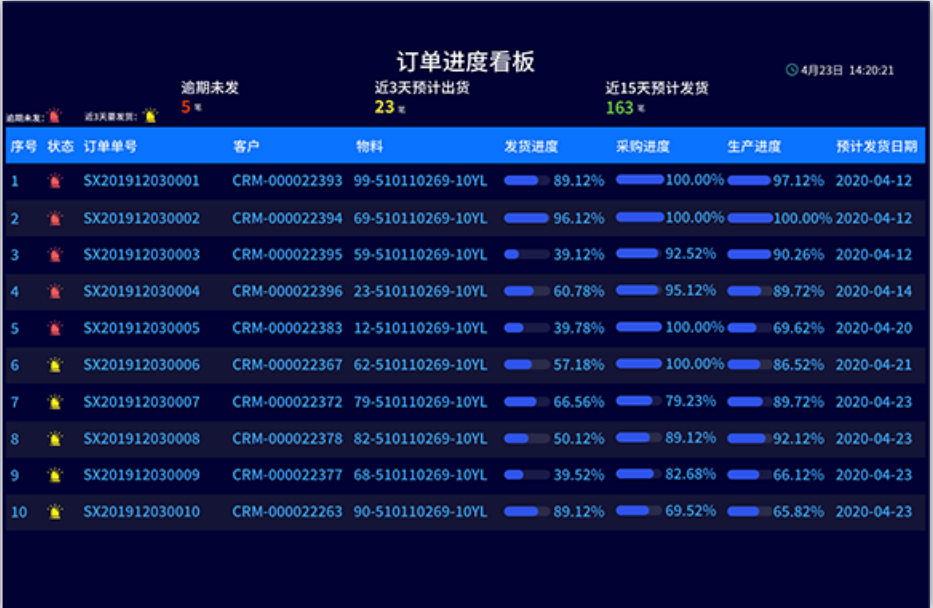Image resolution: width=933 pixels, height=608 pixels.
Task: Click the red alarm icon in row 5
Action: pos(54,328)
